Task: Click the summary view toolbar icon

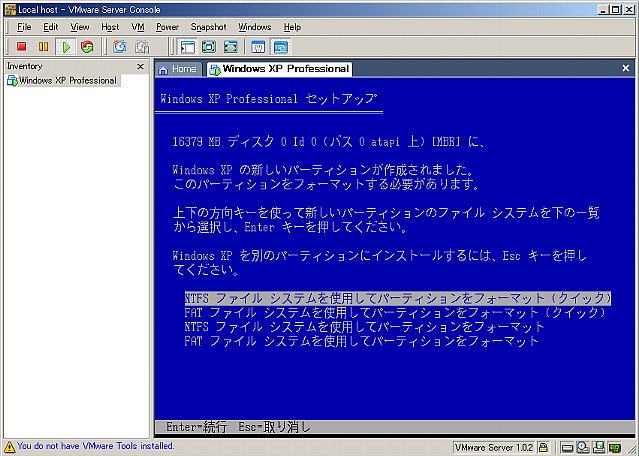Action: (258, 47)
